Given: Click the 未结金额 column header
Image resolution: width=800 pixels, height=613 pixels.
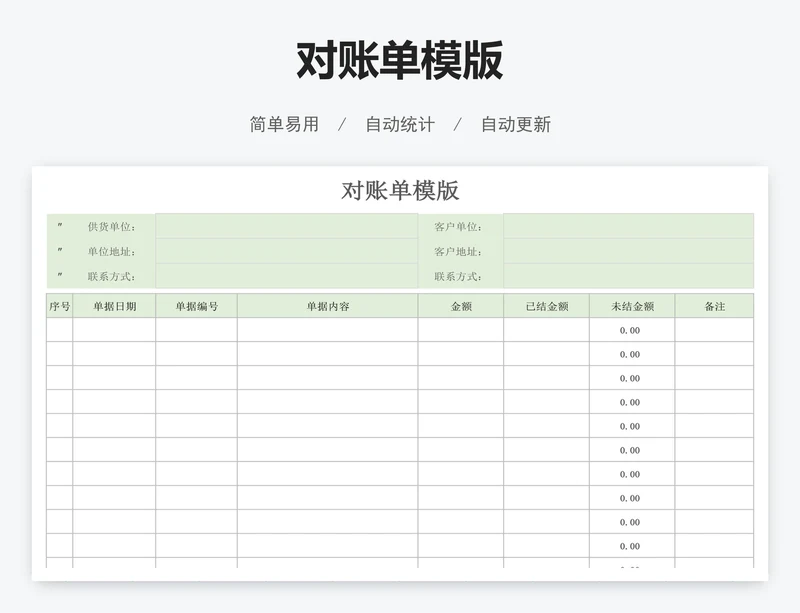Looking at the screenshot, I should pos(632,306).
